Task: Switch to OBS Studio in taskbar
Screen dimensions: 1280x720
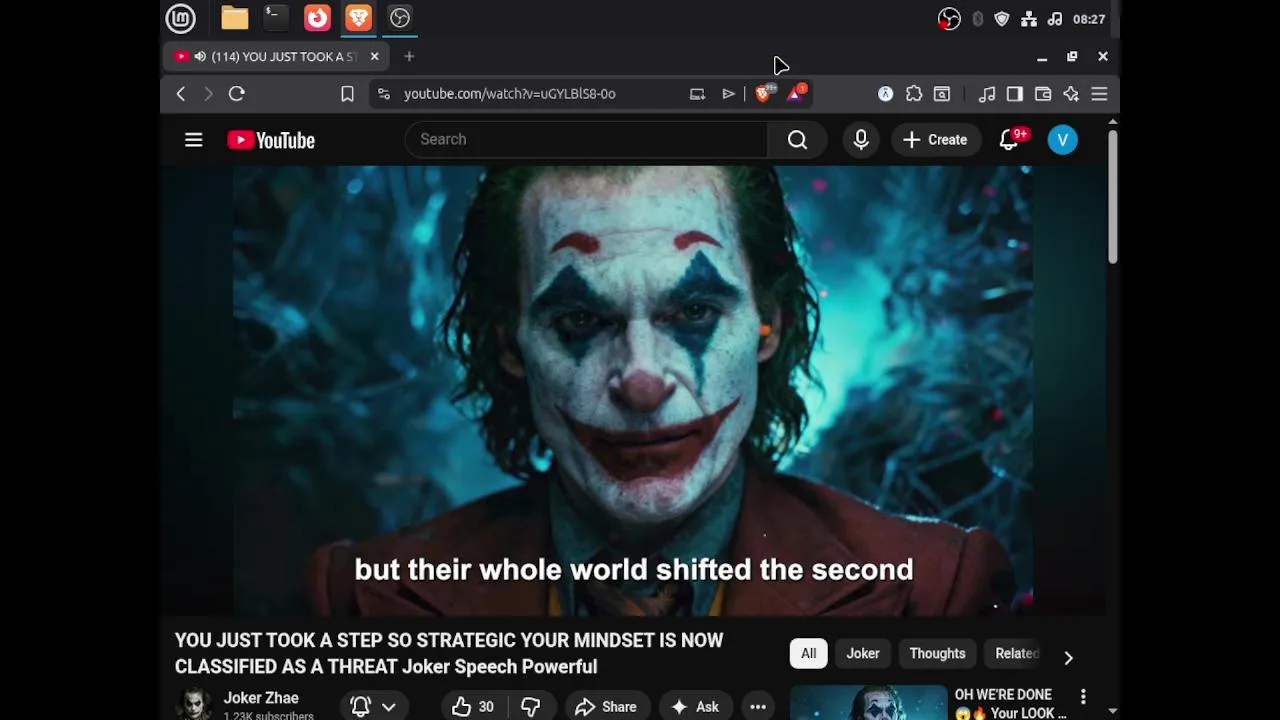Action: (400, 18)
